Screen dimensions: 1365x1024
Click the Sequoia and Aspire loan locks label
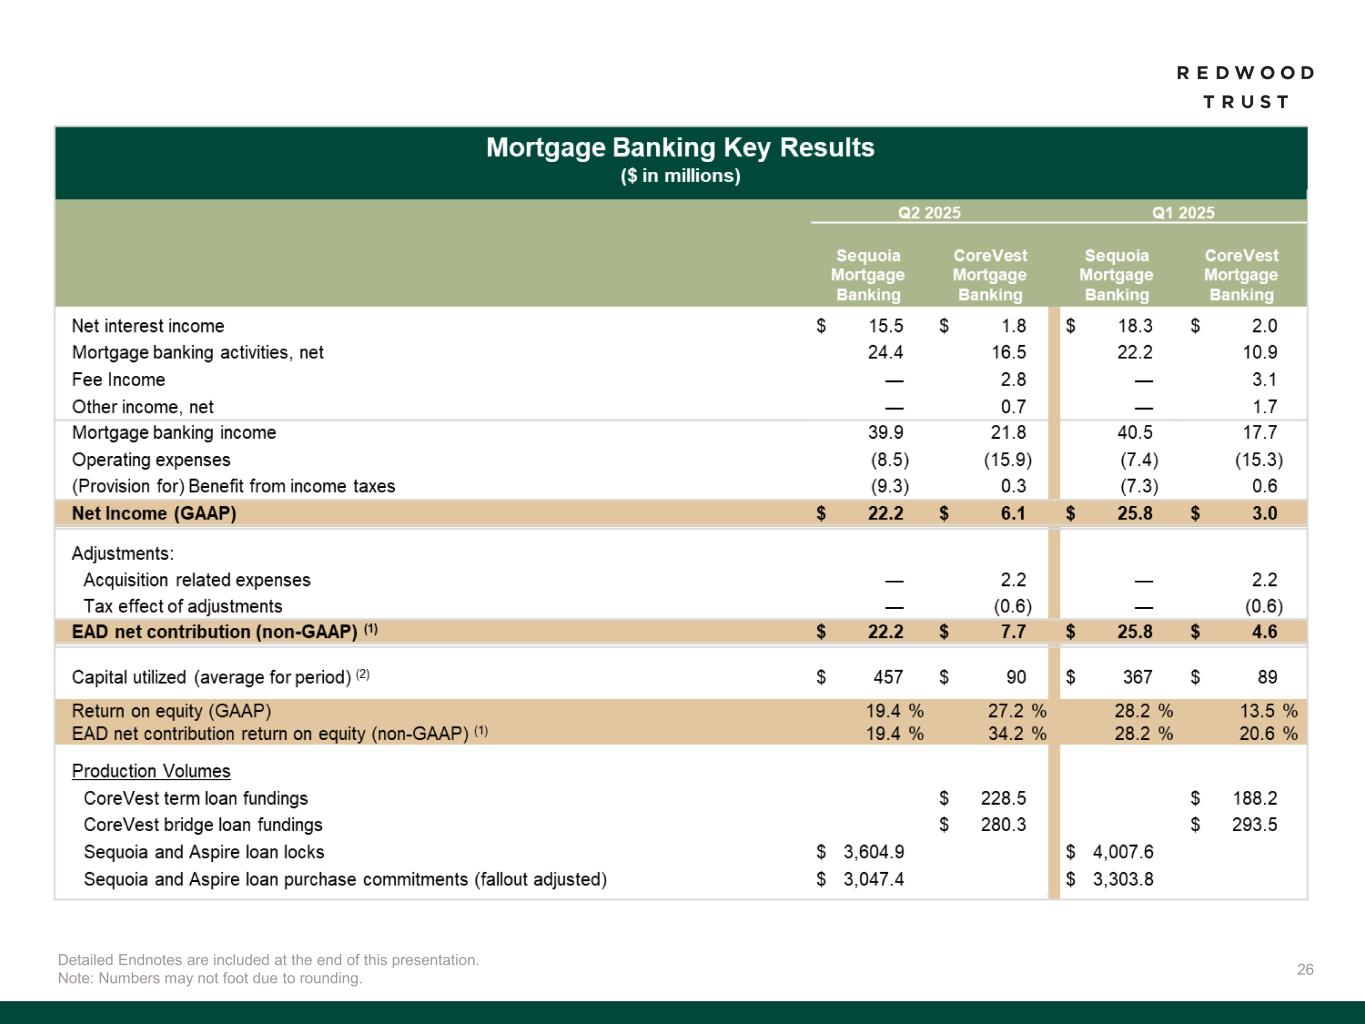coord(204,852)
